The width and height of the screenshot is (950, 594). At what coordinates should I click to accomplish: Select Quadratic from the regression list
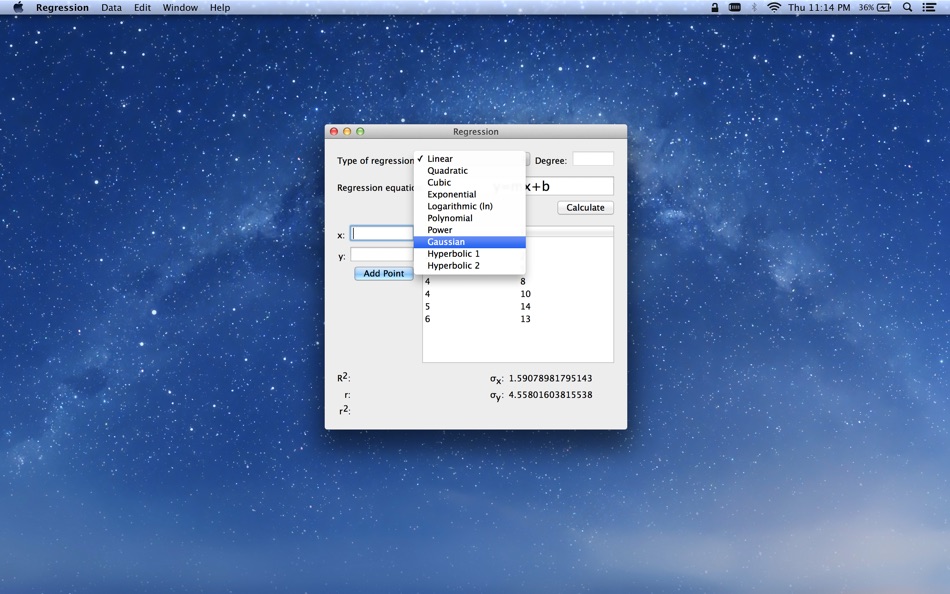click(470, 170)
